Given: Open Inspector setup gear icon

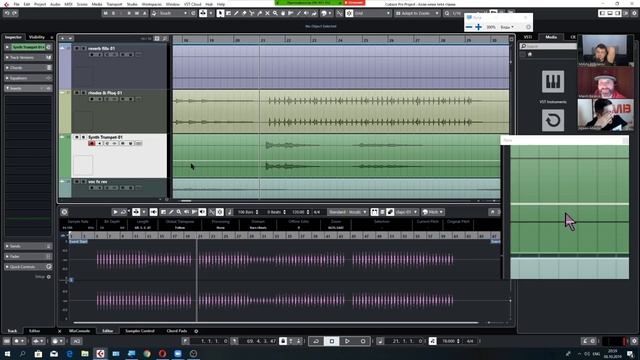Looking at the screenshot, I should [49, 277].
